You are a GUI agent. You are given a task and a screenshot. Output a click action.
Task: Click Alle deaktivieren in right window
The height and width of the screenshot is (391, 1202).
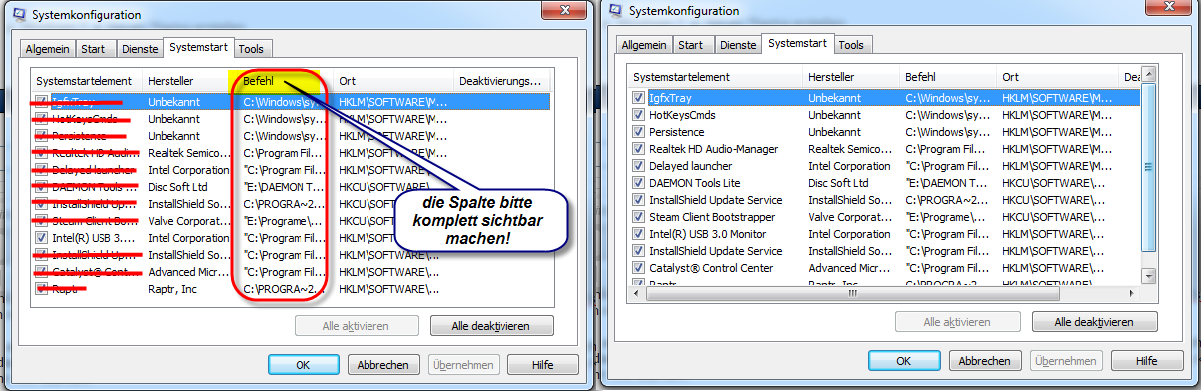pos(1094,322)
